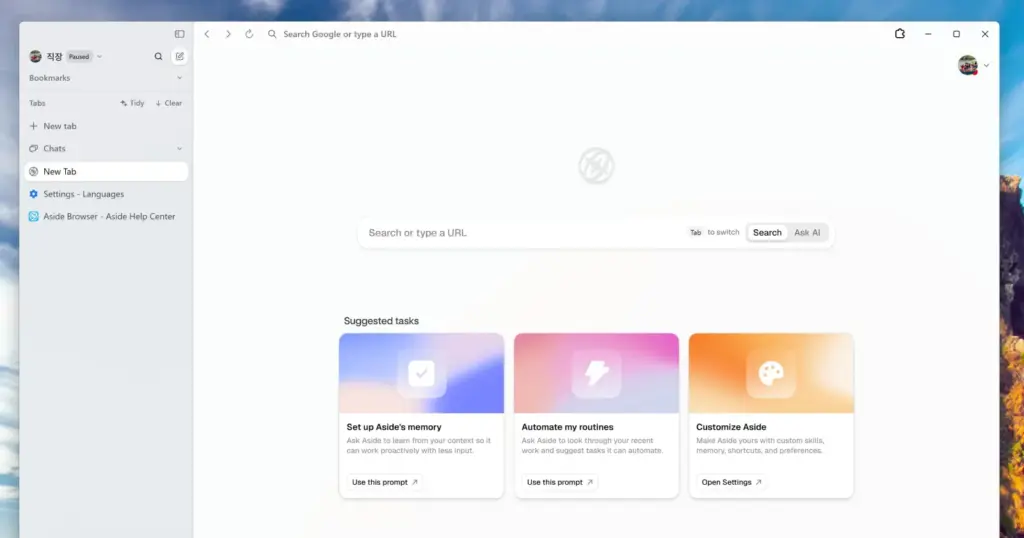Image resolution: width=1024 pixels, height=538 pixels.
Task: Open the extensions puzzle icon
Action: [x=900, y=34]
